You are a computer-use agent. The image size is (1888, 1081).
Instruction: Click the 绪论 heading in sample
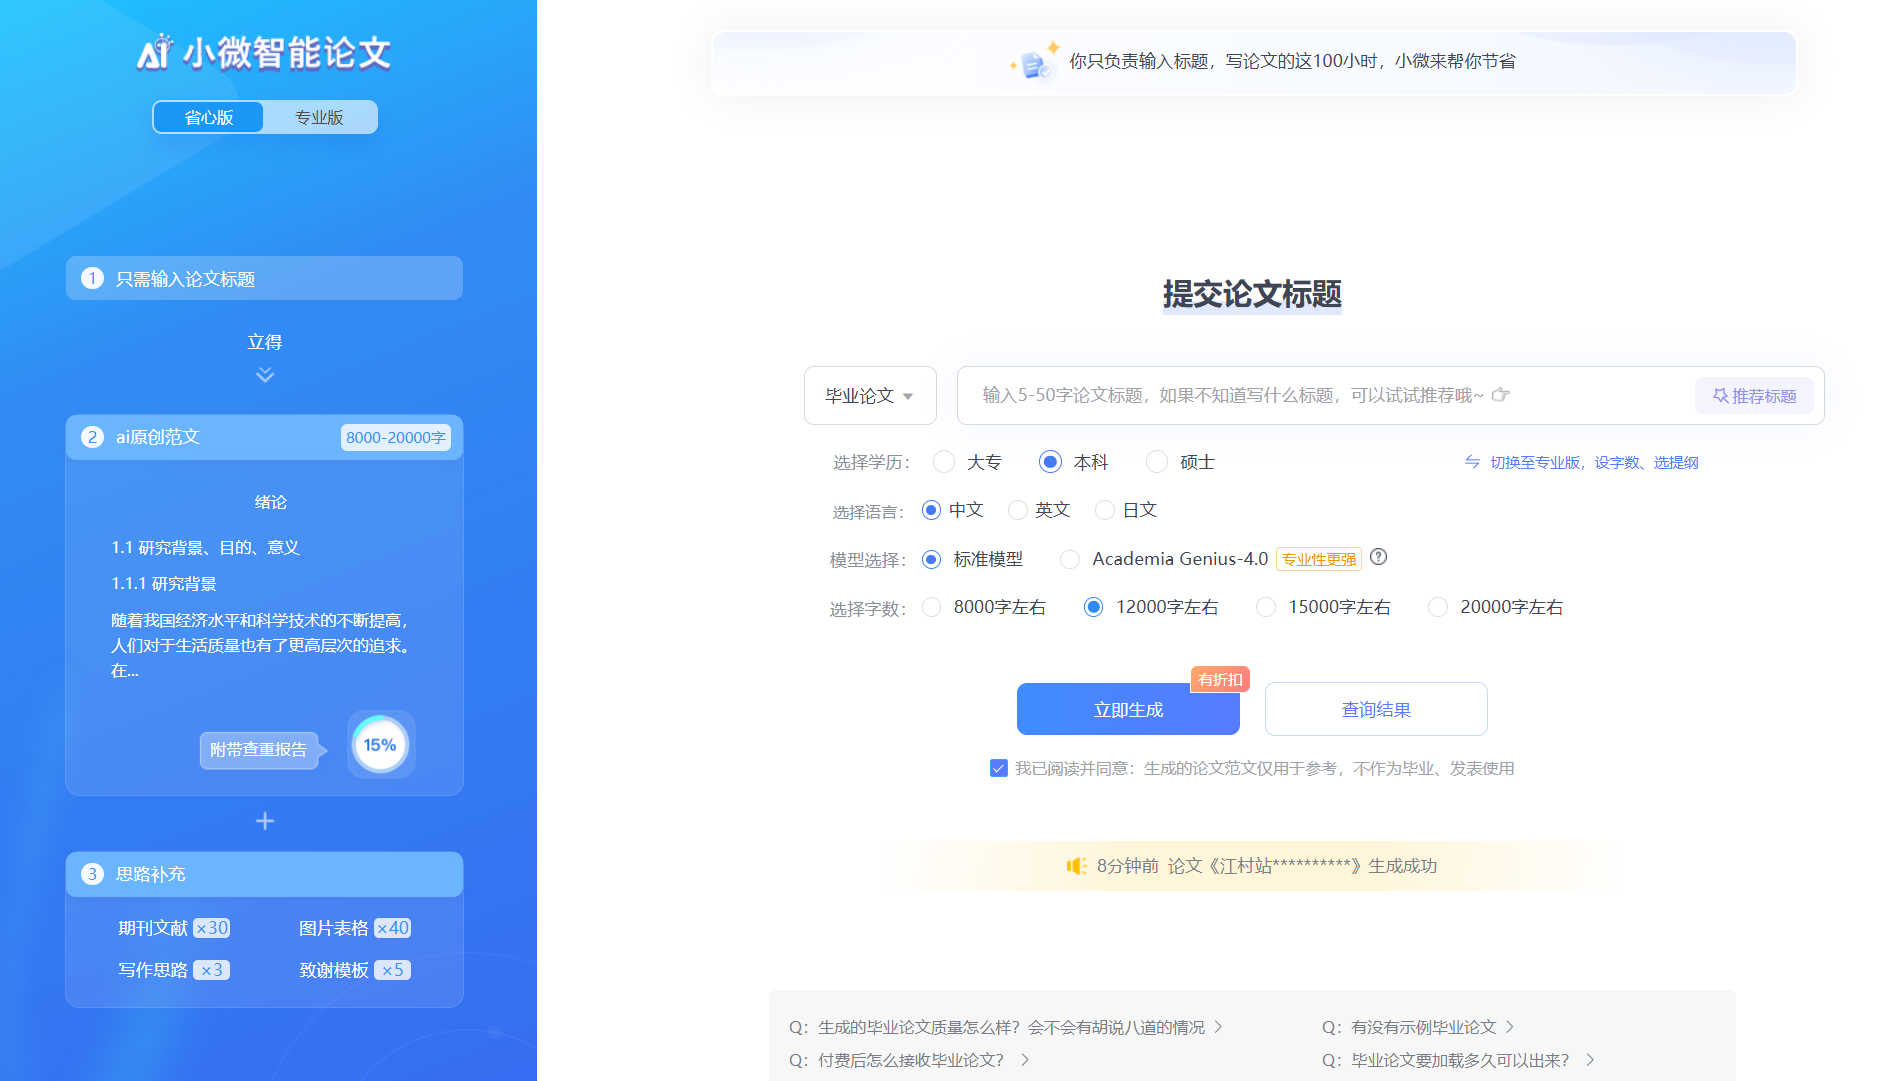[x=270, y=502]
